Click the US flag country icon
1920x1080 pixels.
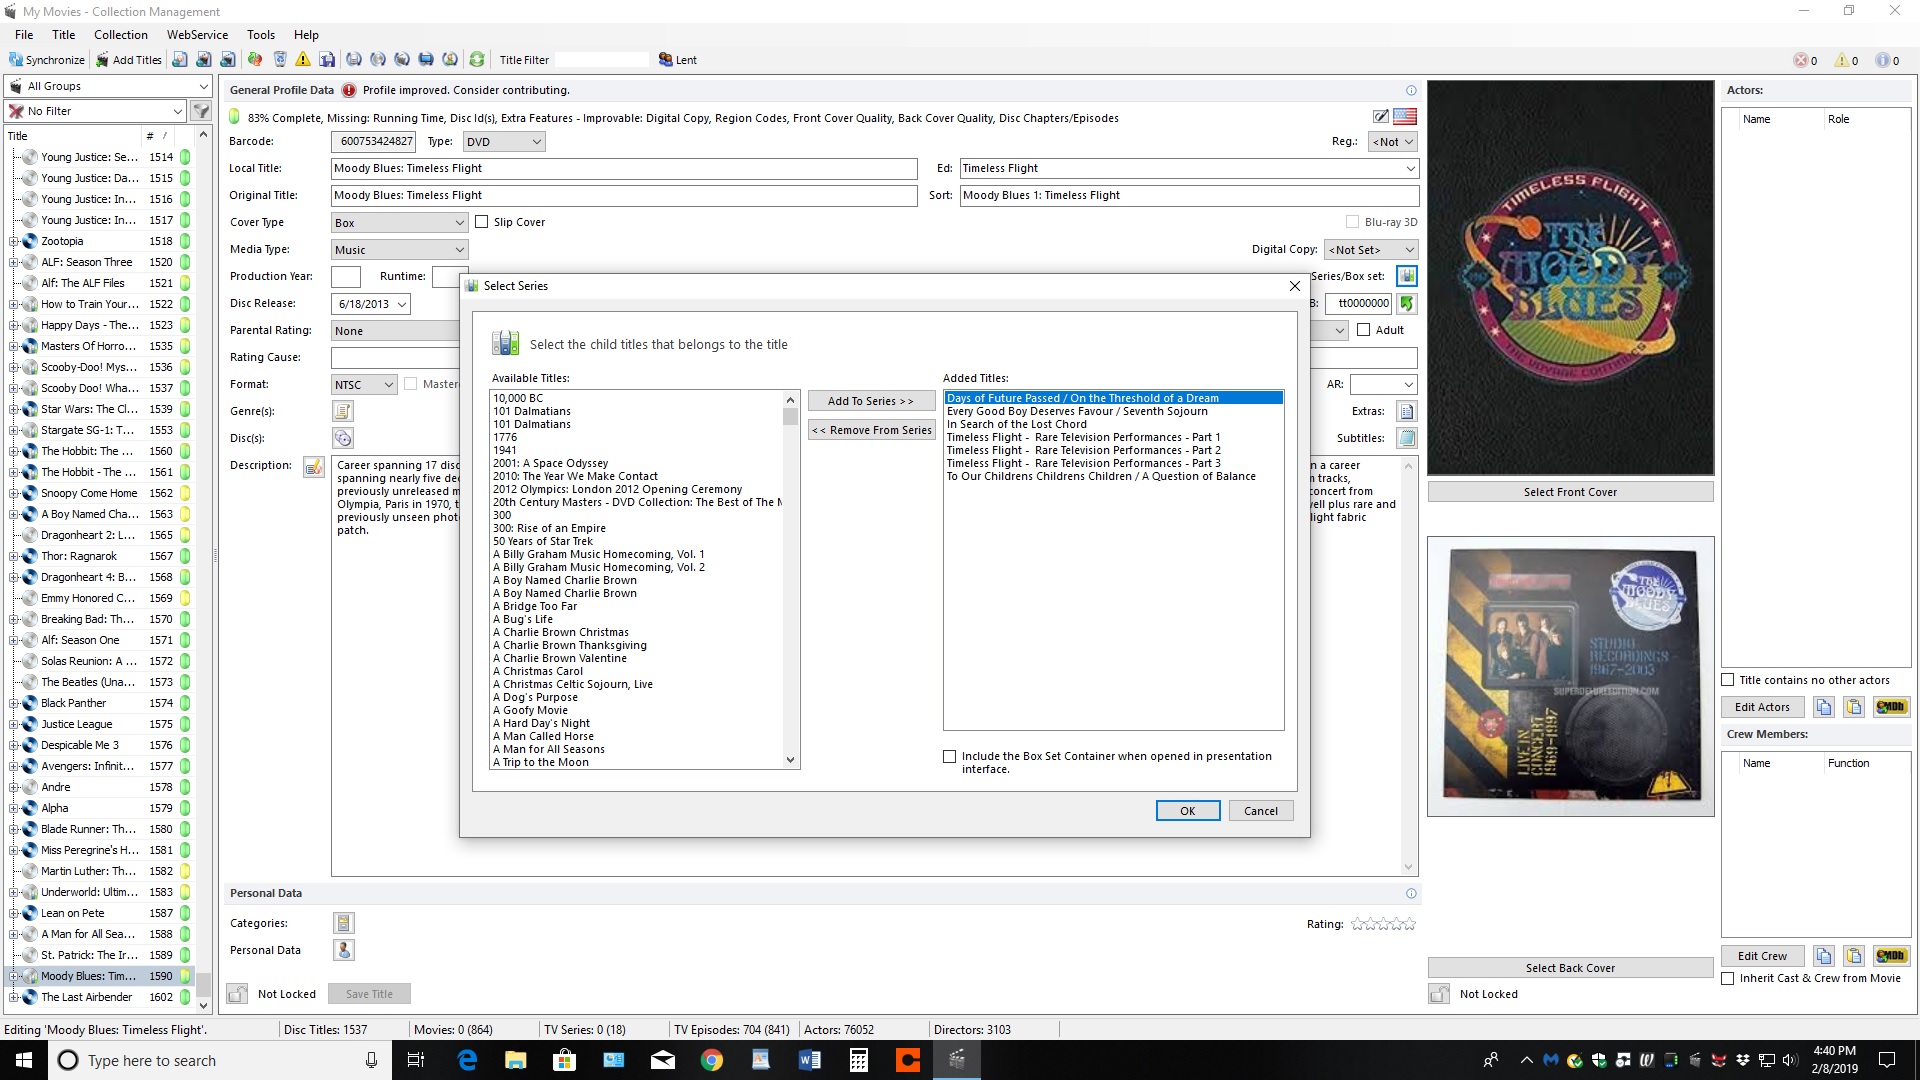pos(1405,117)
